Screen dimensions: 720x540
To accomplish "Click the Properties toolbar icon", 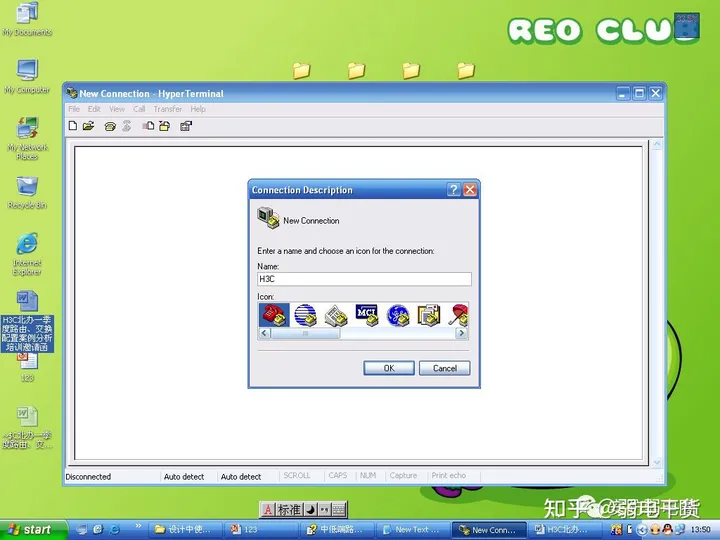I will pos(186,126).
